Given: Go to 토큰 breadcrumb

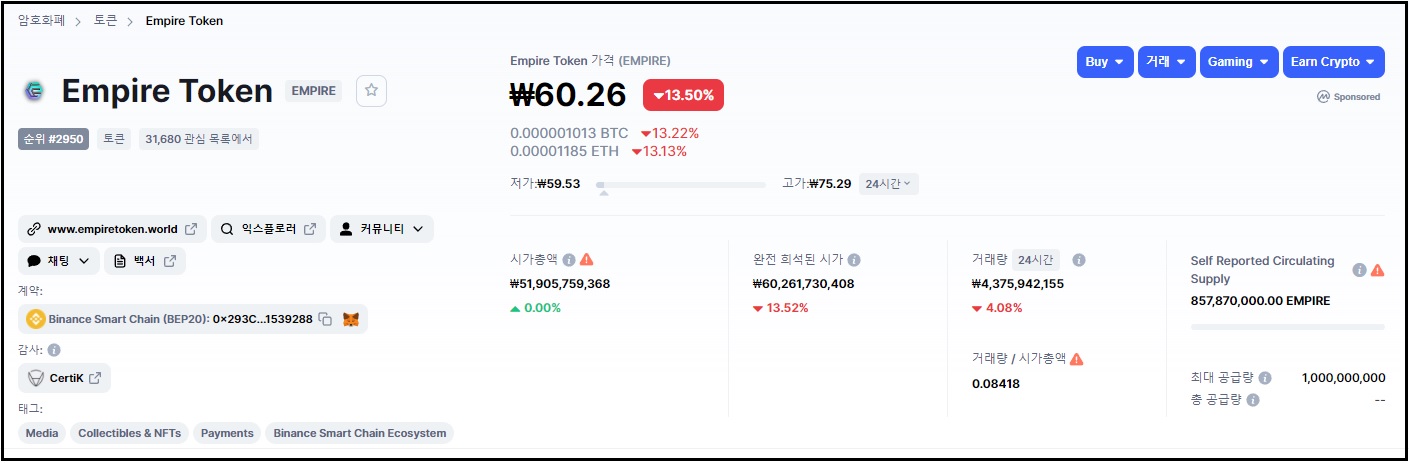Looking at the screenshot, I should [x=106, y=20].
